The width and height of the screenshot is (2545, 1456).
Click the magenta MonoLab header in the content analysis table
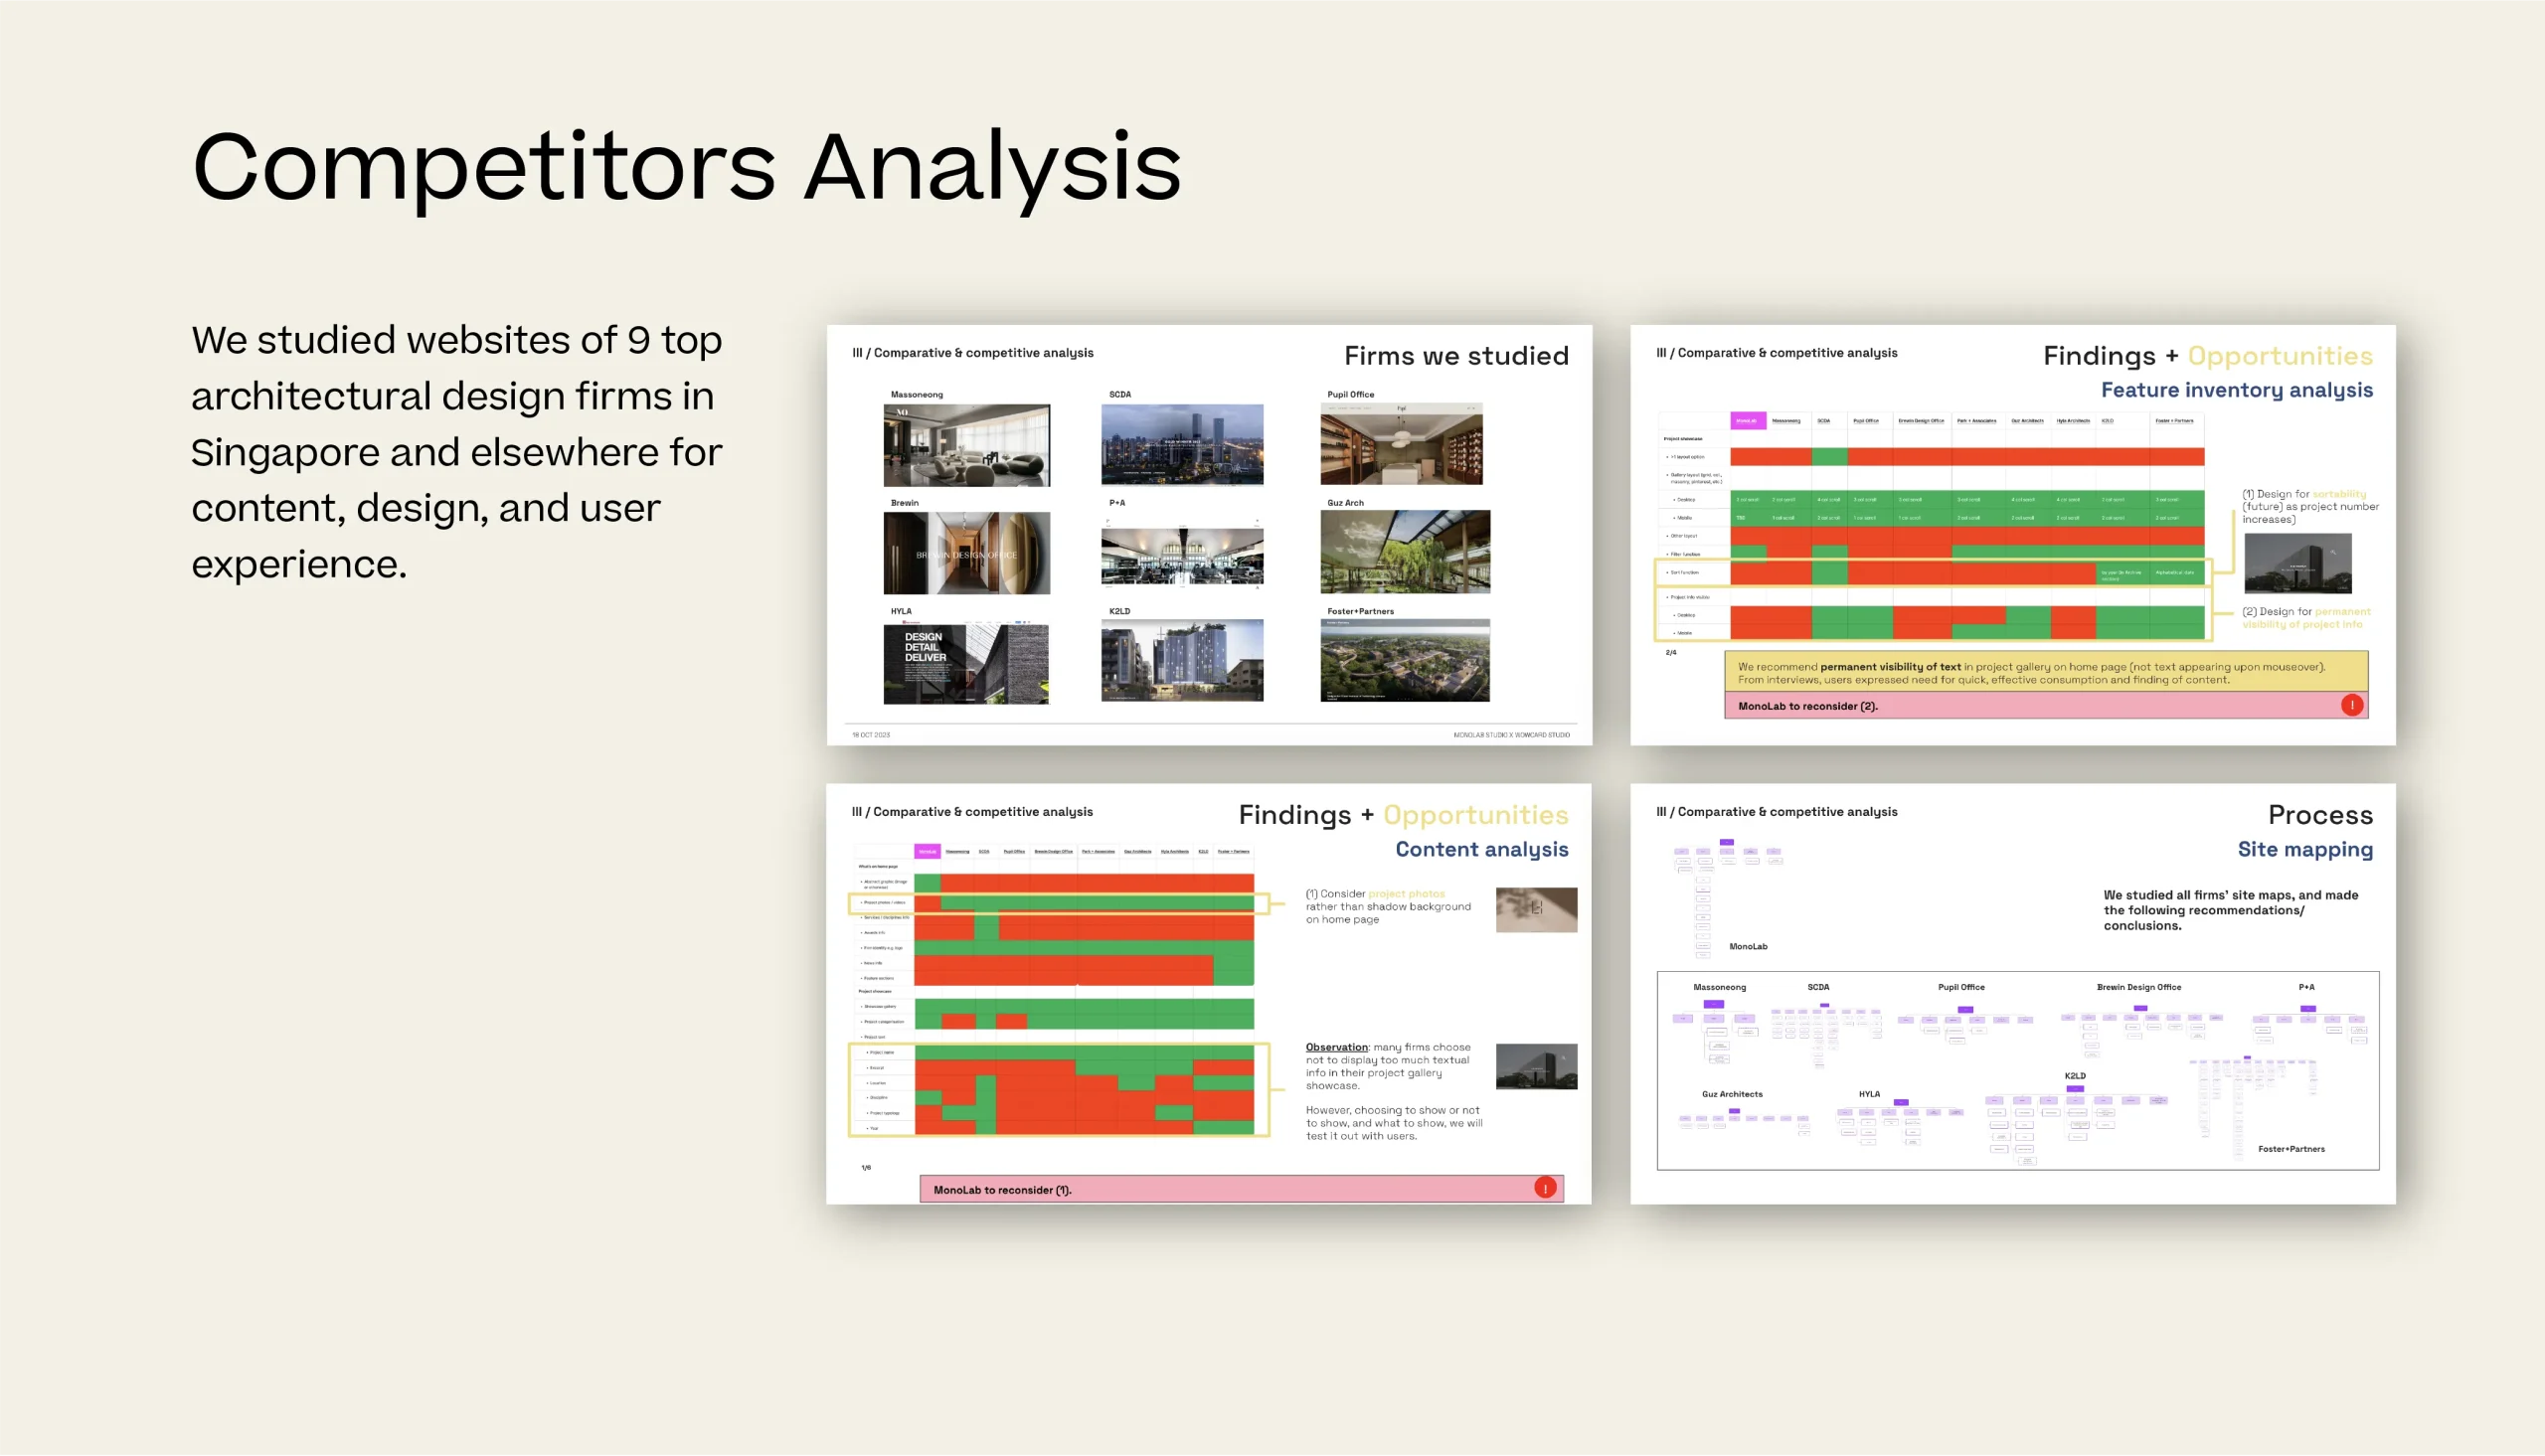927,851
